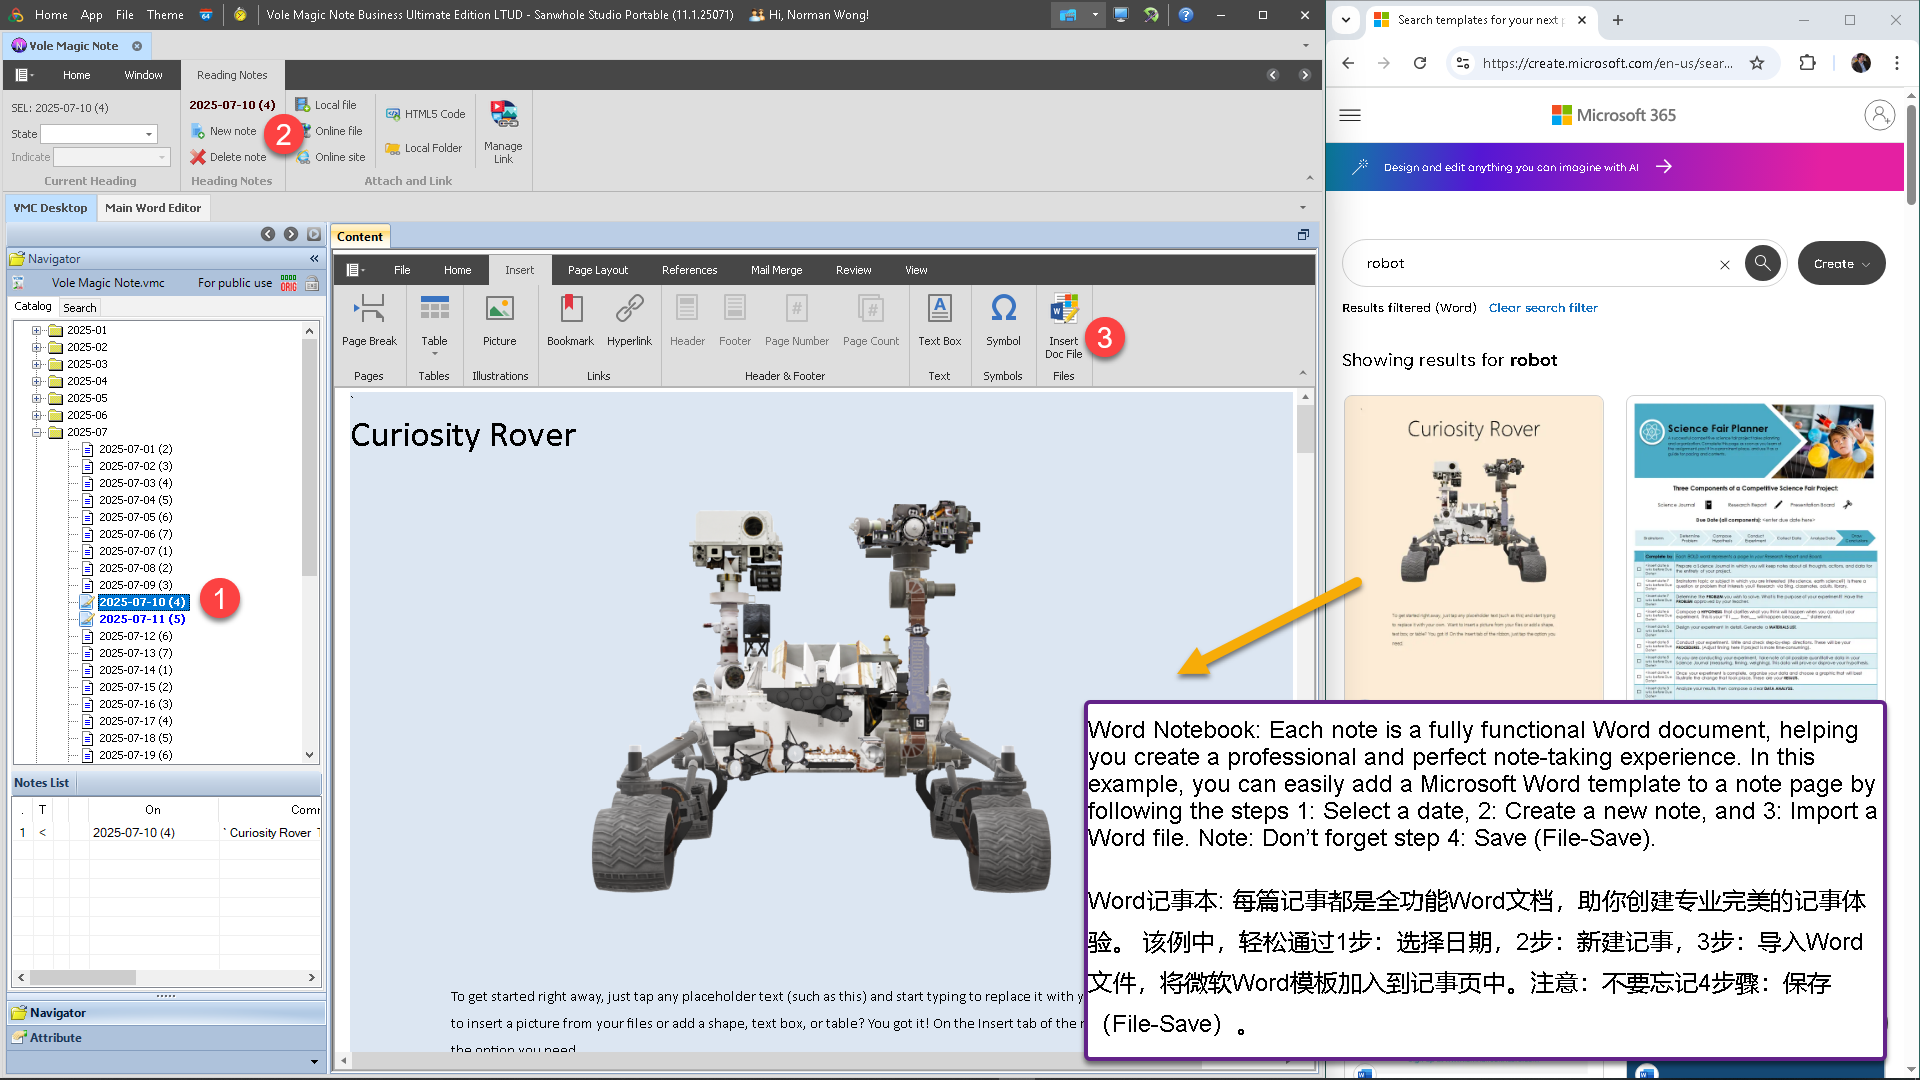
Task: Insert a Hyperlink
Action: tap(629, 320)
